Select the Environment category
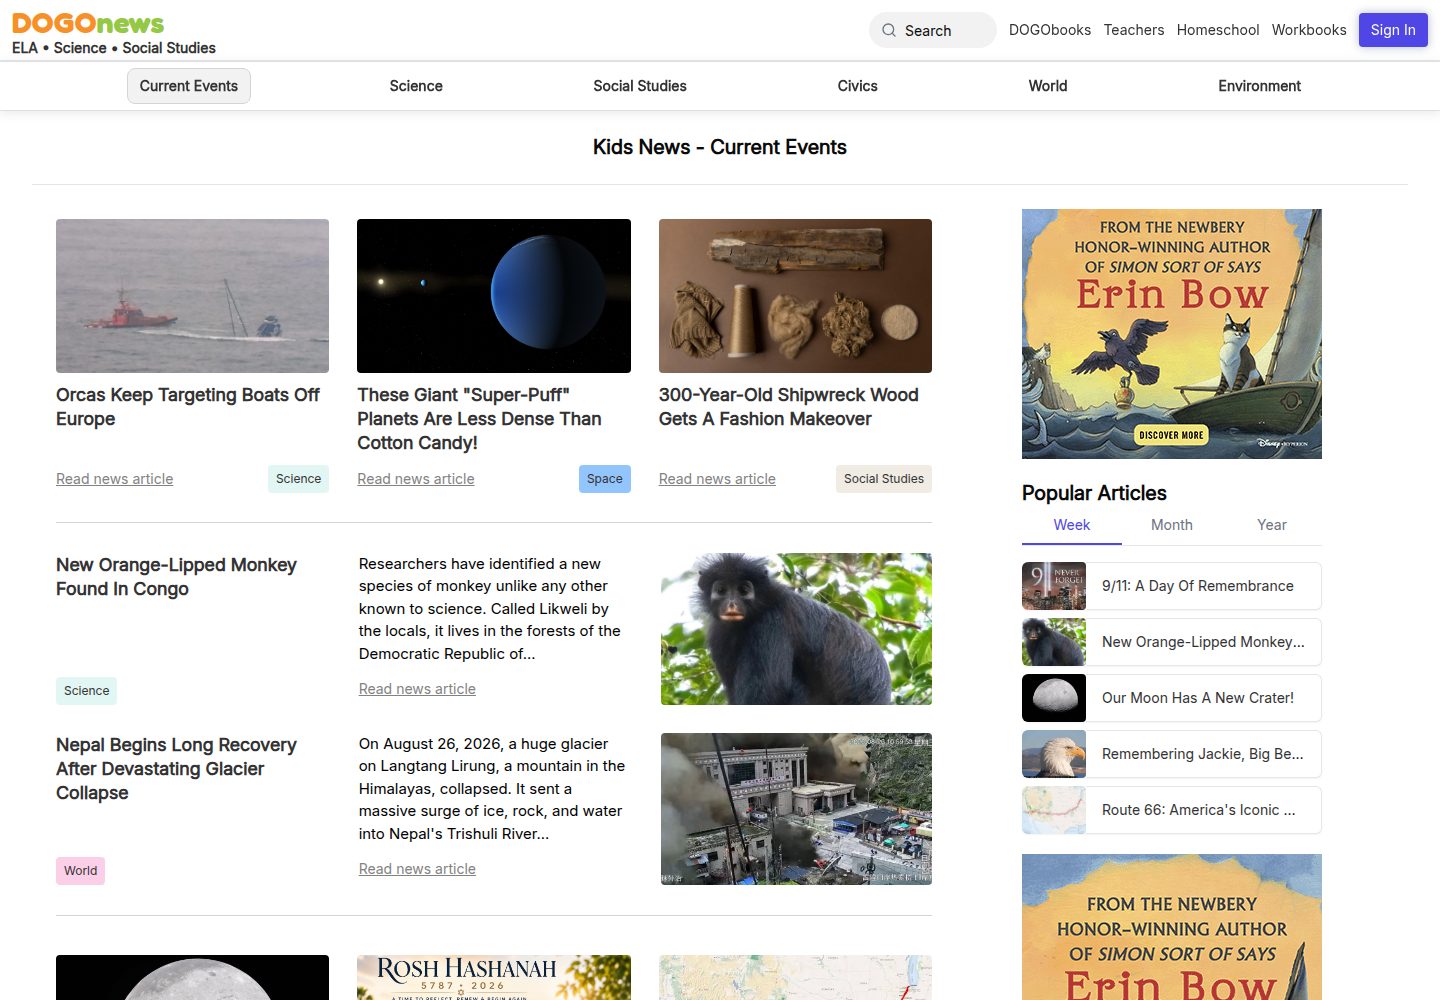The width and height of the screenshot is (1440, 1000). (x=1259, y=86)
